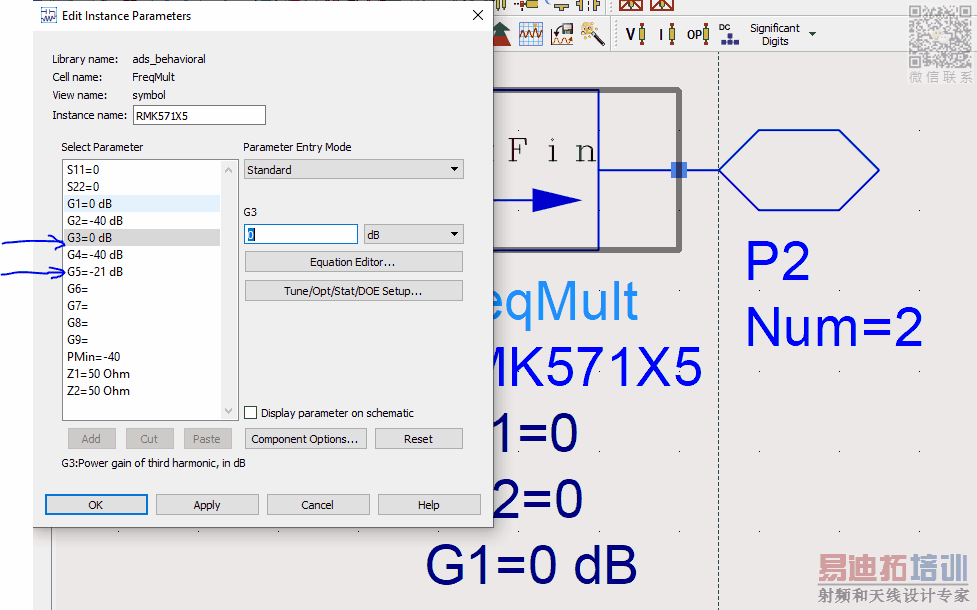977x610 pixels.
Task: Select the empty G7= parameter
Action: pos(142,305)
